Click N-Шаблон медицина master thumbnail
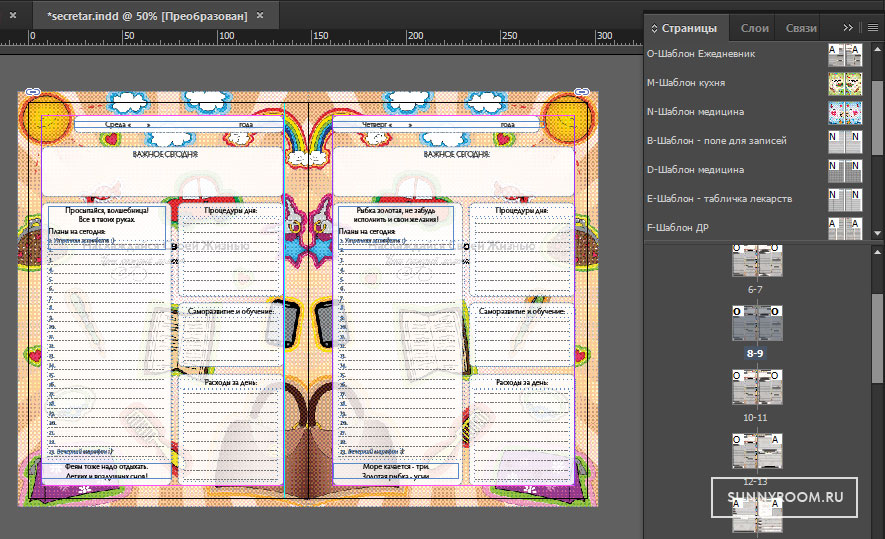The image size is (885, 539). point(845,113)
